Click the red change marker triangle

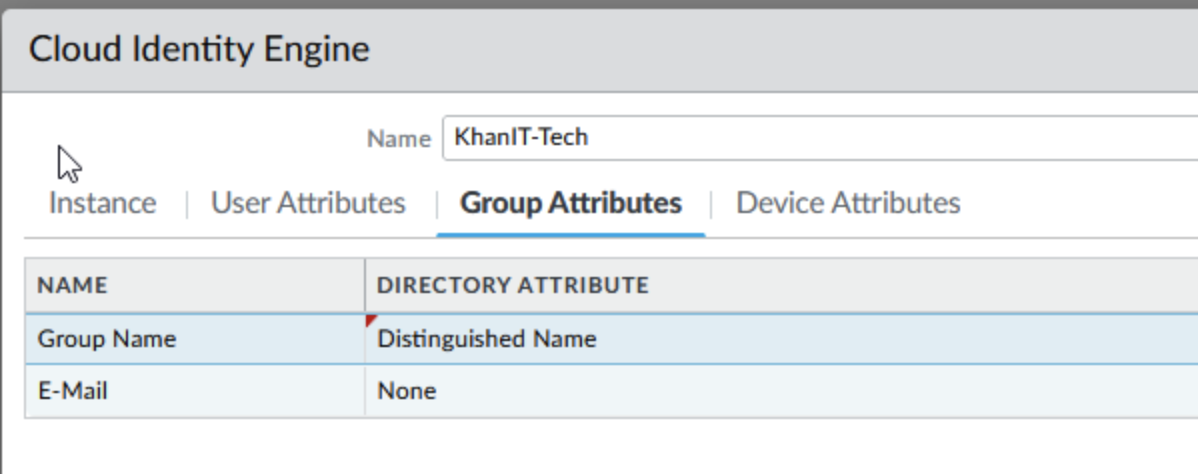(371, 320)
